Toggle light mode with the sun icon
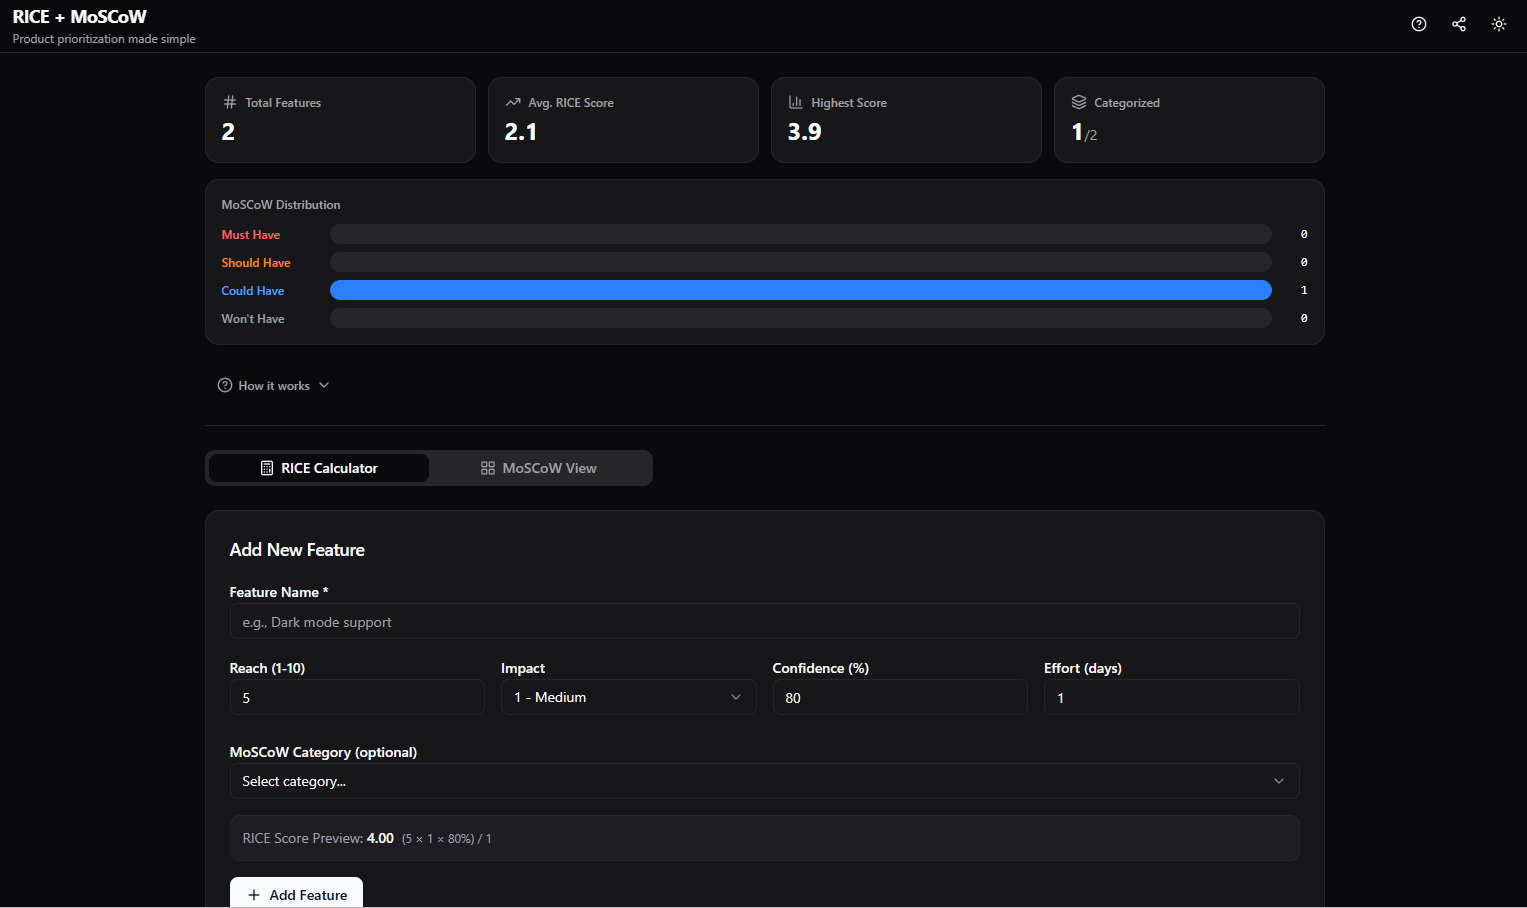 (x=1498, y=24)
